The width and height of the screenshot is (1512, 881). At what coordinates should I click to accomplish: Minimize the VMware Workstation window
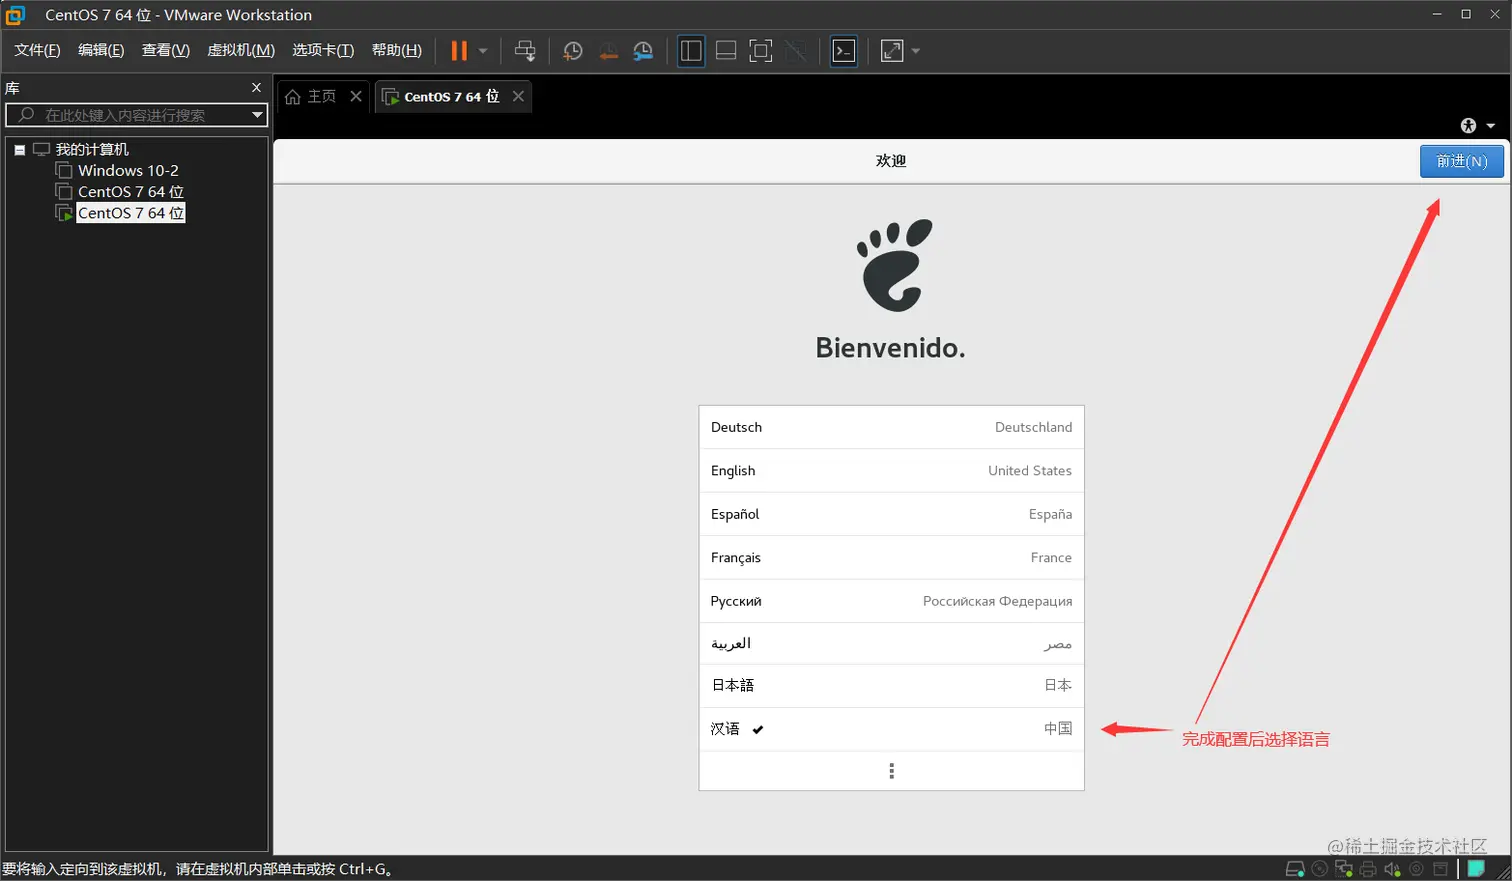pos(1437,14)
